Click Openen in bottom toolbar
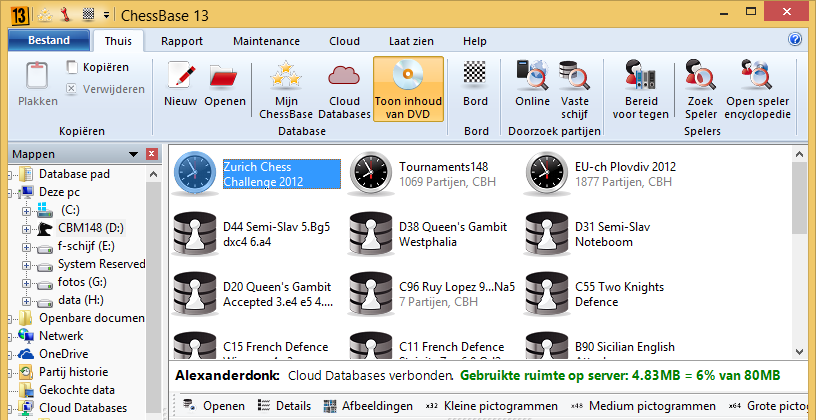The image size is (816, 420). tap(214, 406)
